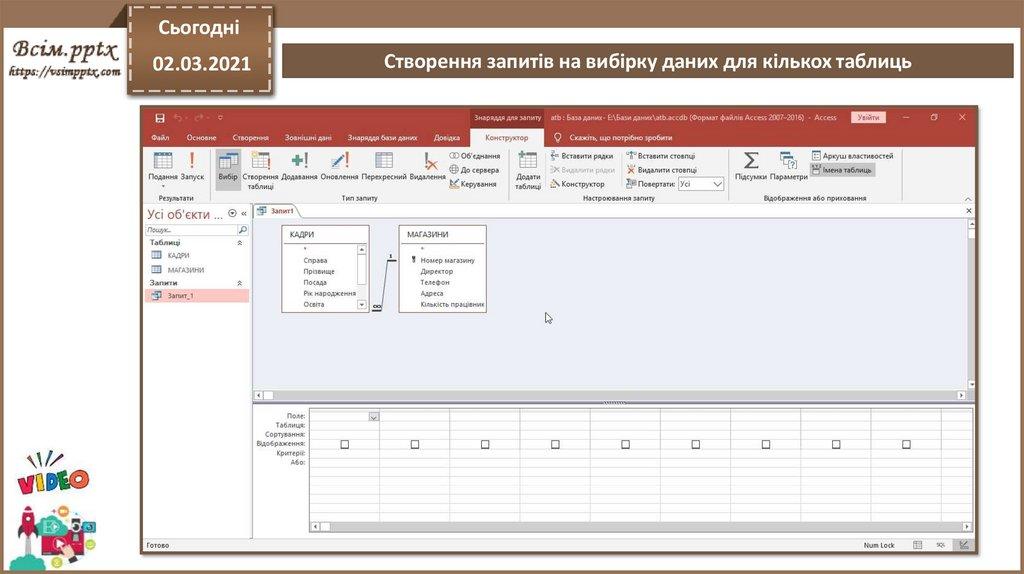Viewport: 1024px width, 574px height.
Task: Click the navigation pane Пошук search field
Action: [190, 230]
